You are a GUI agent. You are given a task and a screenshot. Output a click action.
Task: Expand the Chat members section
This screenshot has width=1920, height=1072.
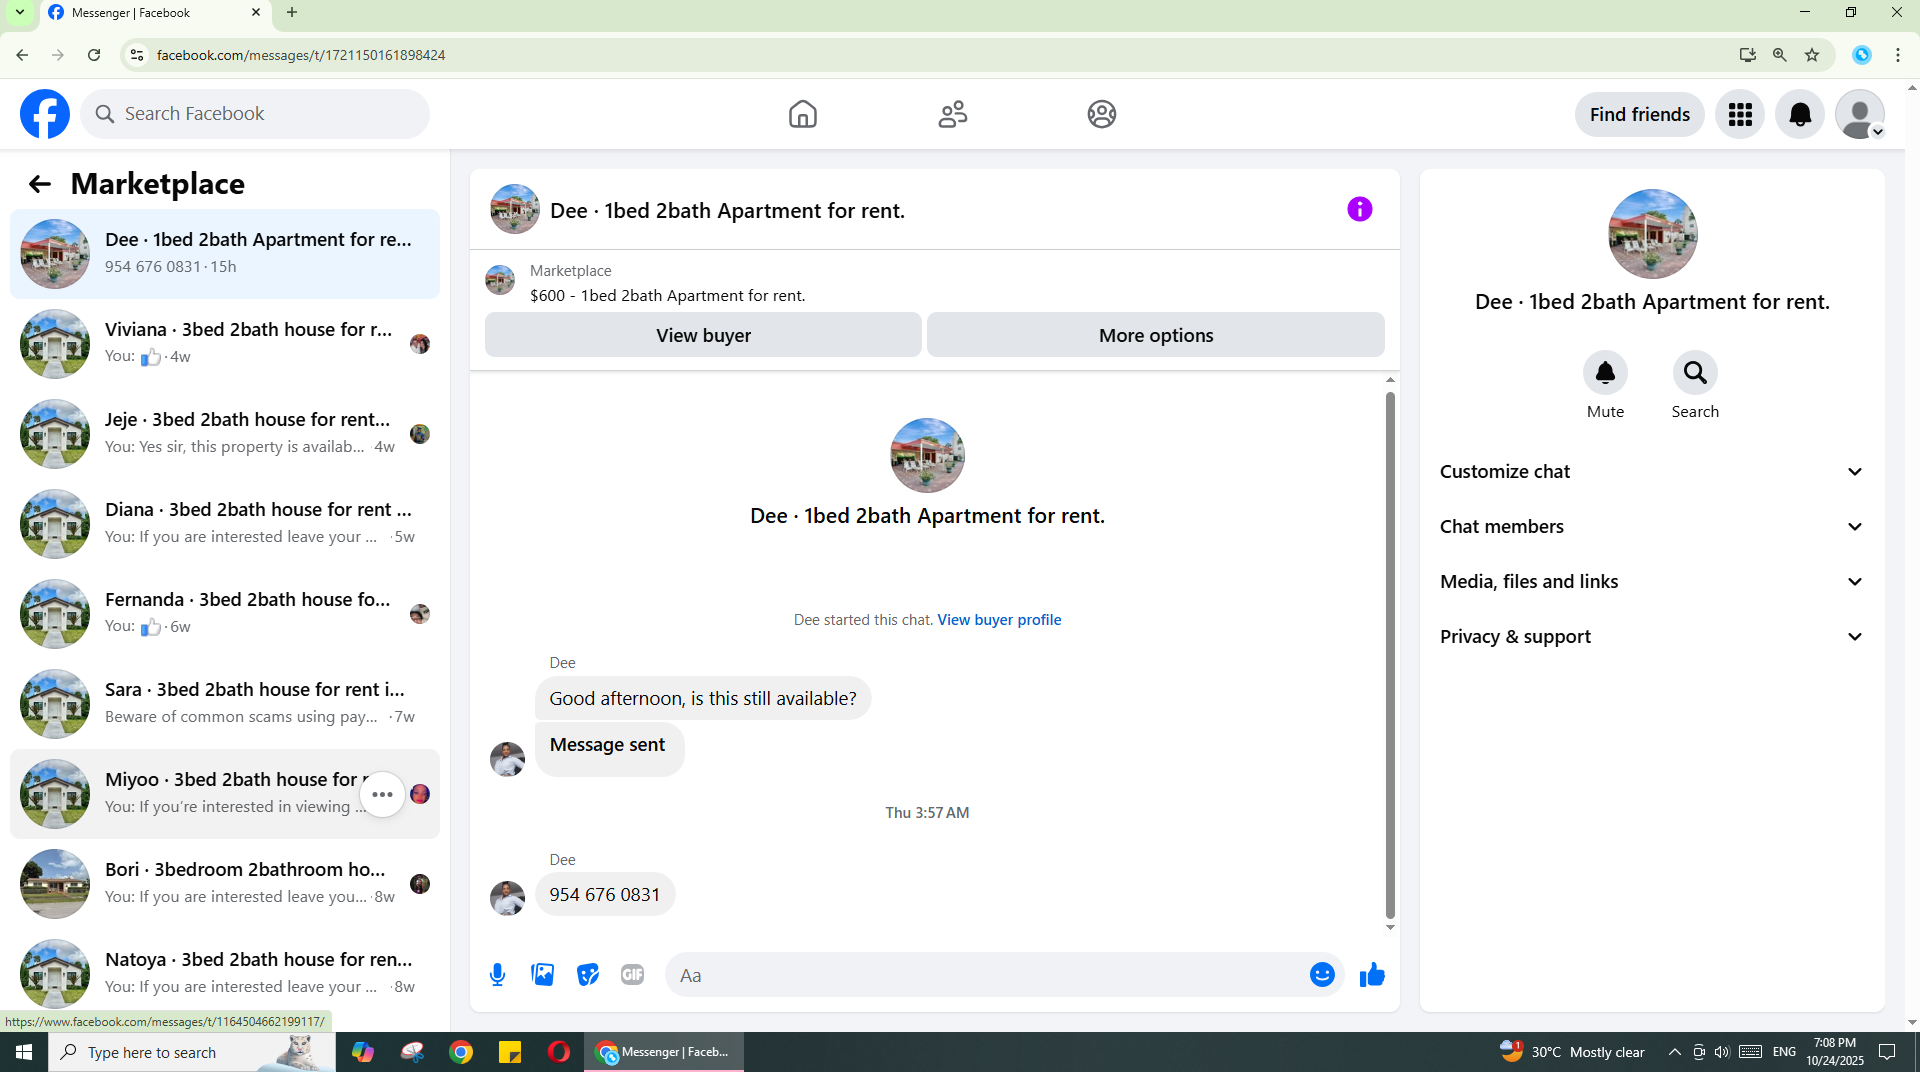tap(1652, 527)
